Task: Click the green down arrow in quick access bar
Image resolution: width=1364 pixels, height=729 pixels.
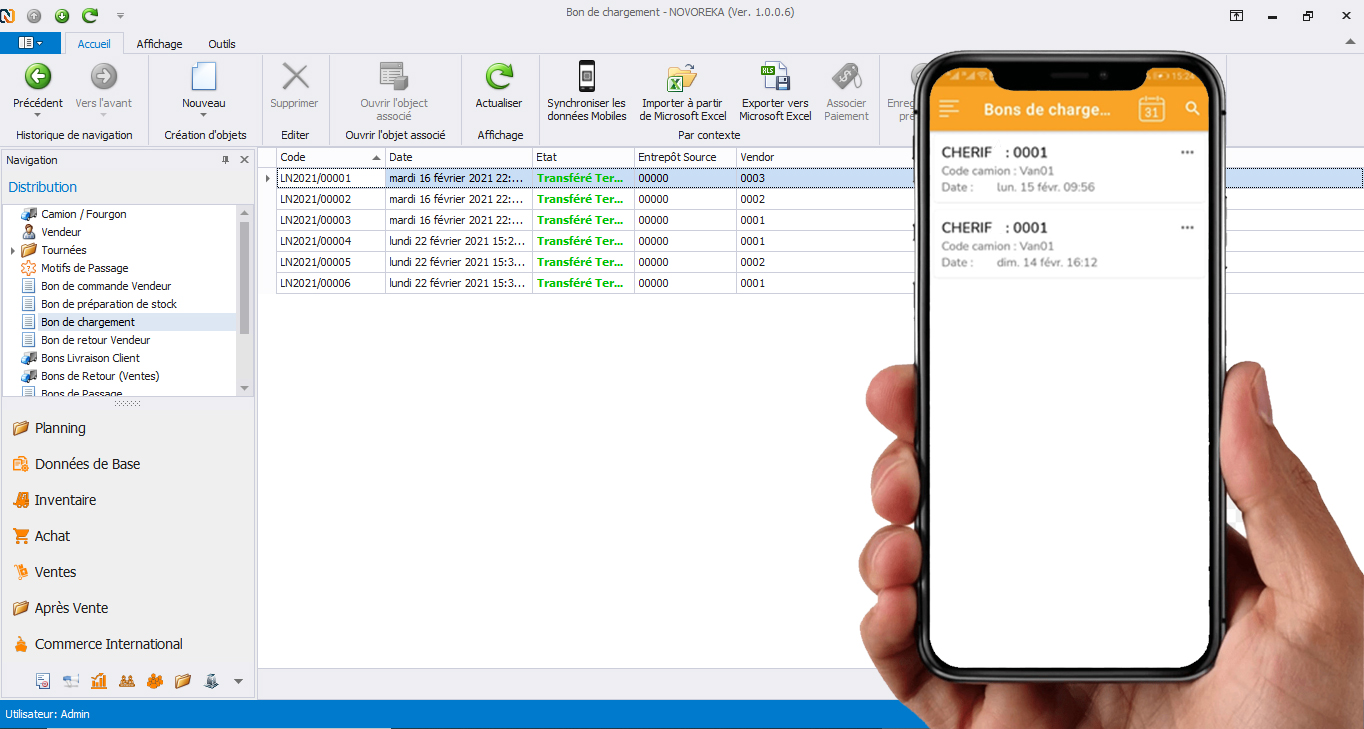Action: pyautogui.click(x=62, y=15)
